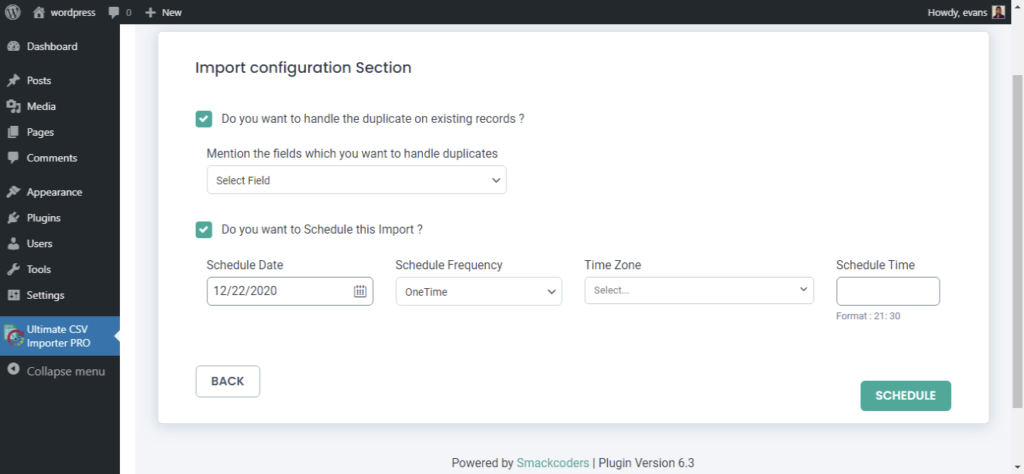This screenshot has height=474, width=1024.
Task: Click the Dashboard gauge icon
Action: (x=13, y=46)
